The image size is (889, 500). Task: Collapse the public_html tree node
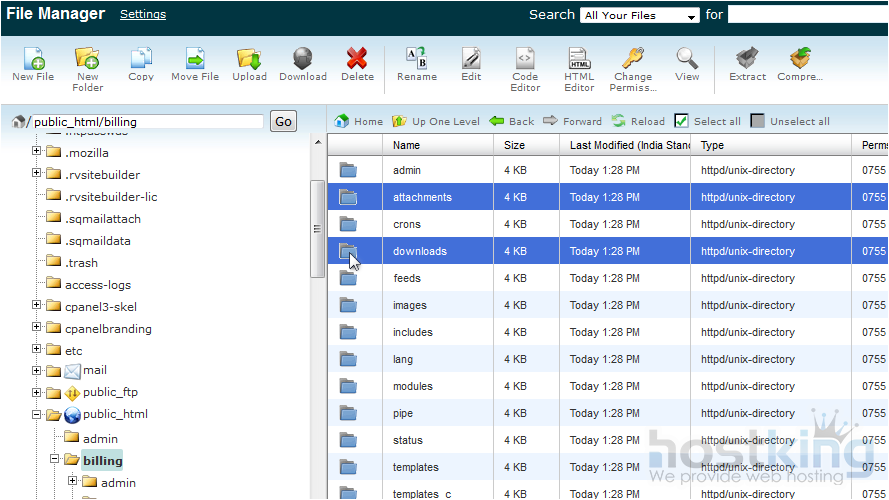[37, 415]
